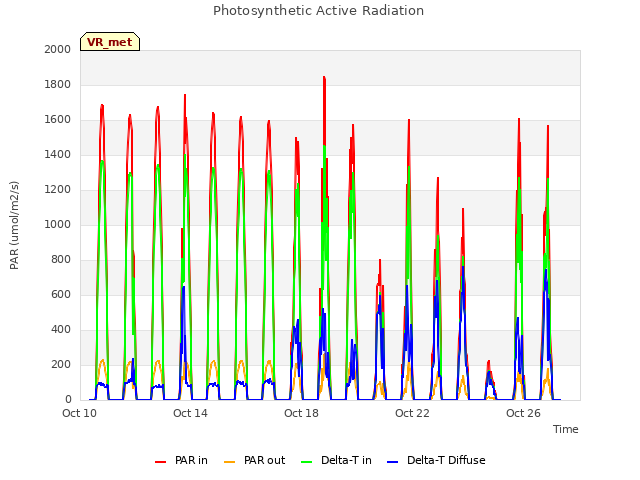This screenshot has width=640, height=480.
Task: Click the VR_met label tag
Action: [110, 42]
